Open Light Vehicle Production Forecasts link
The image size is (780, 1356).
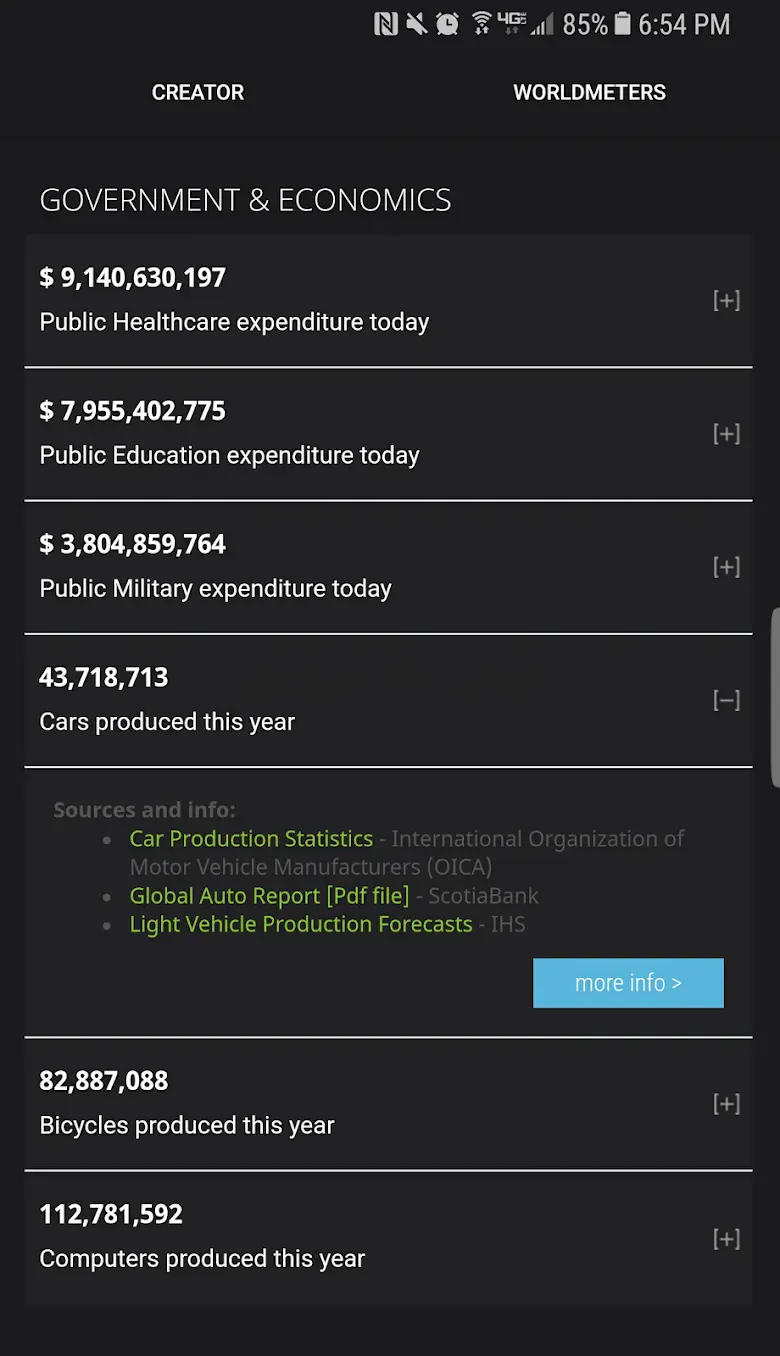(300, 924)
